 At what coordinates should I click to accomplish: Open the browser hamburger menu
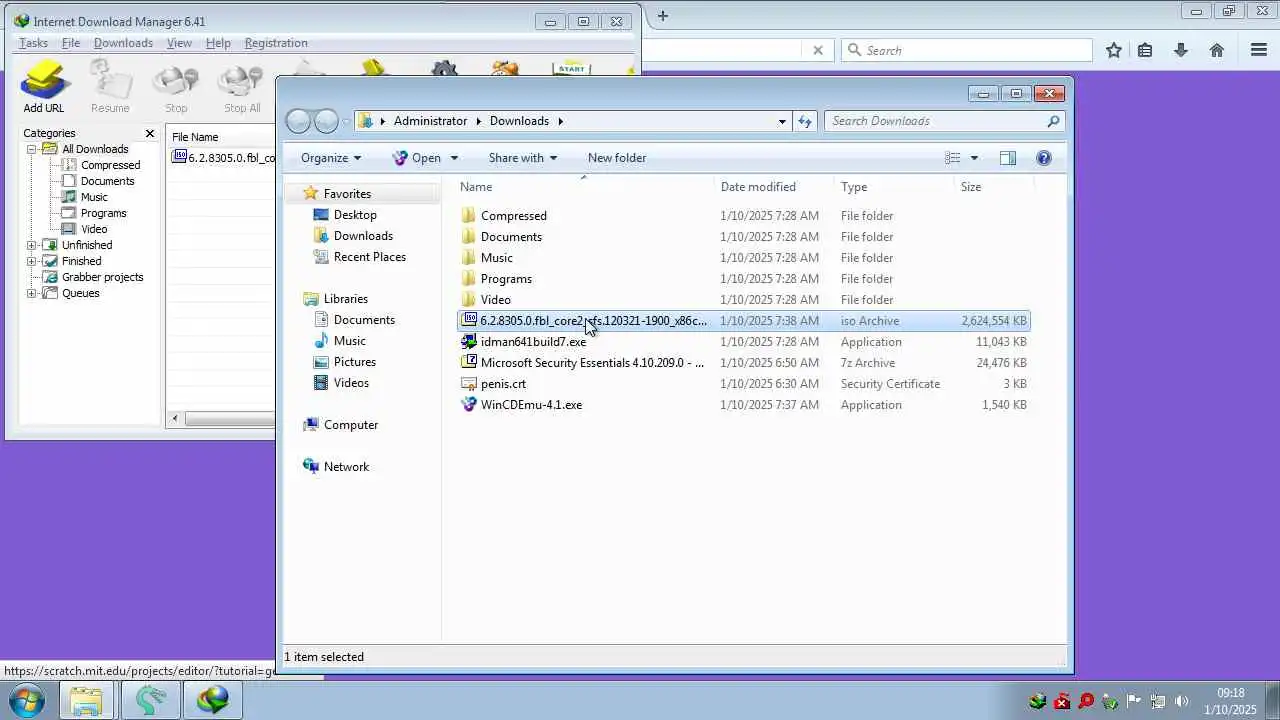click(x=1259, y=50)
